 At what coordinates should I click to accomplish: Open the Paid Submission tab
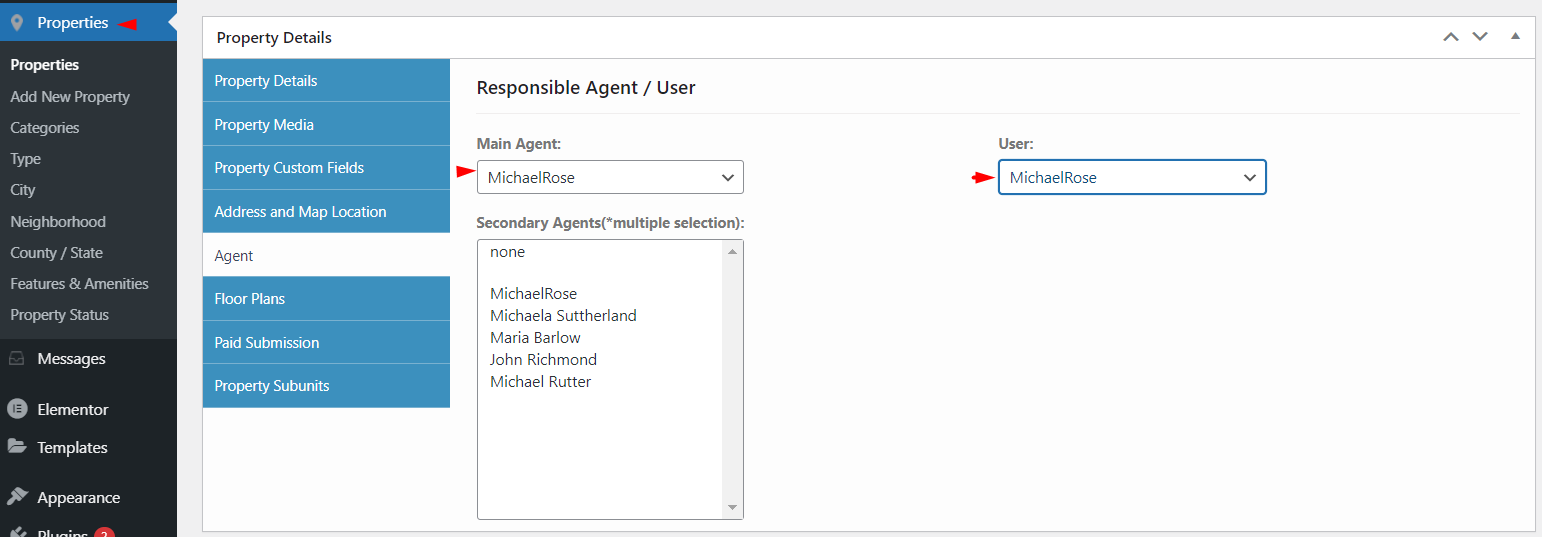[326, 342]
